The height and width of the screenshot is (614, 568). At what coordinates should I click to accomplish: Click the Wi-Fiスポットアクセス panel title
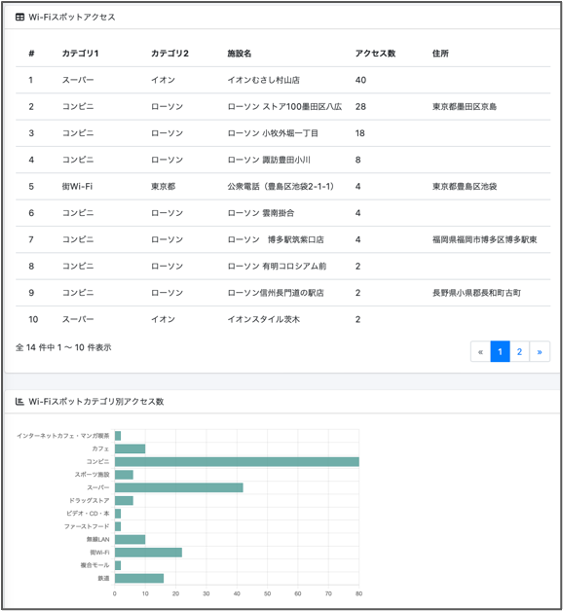[x=72, y=17]
